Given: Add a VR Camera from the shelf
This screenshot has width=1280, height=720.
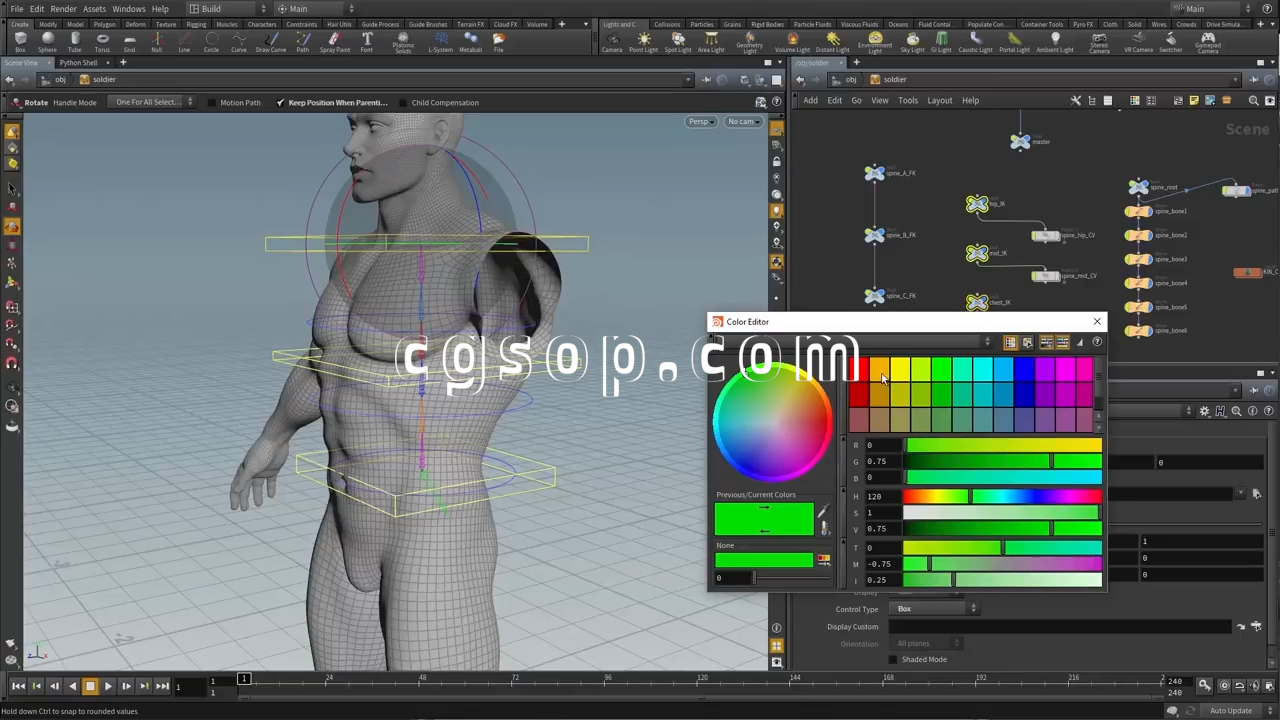Looking at the screenshot, I should (1138, 42).
